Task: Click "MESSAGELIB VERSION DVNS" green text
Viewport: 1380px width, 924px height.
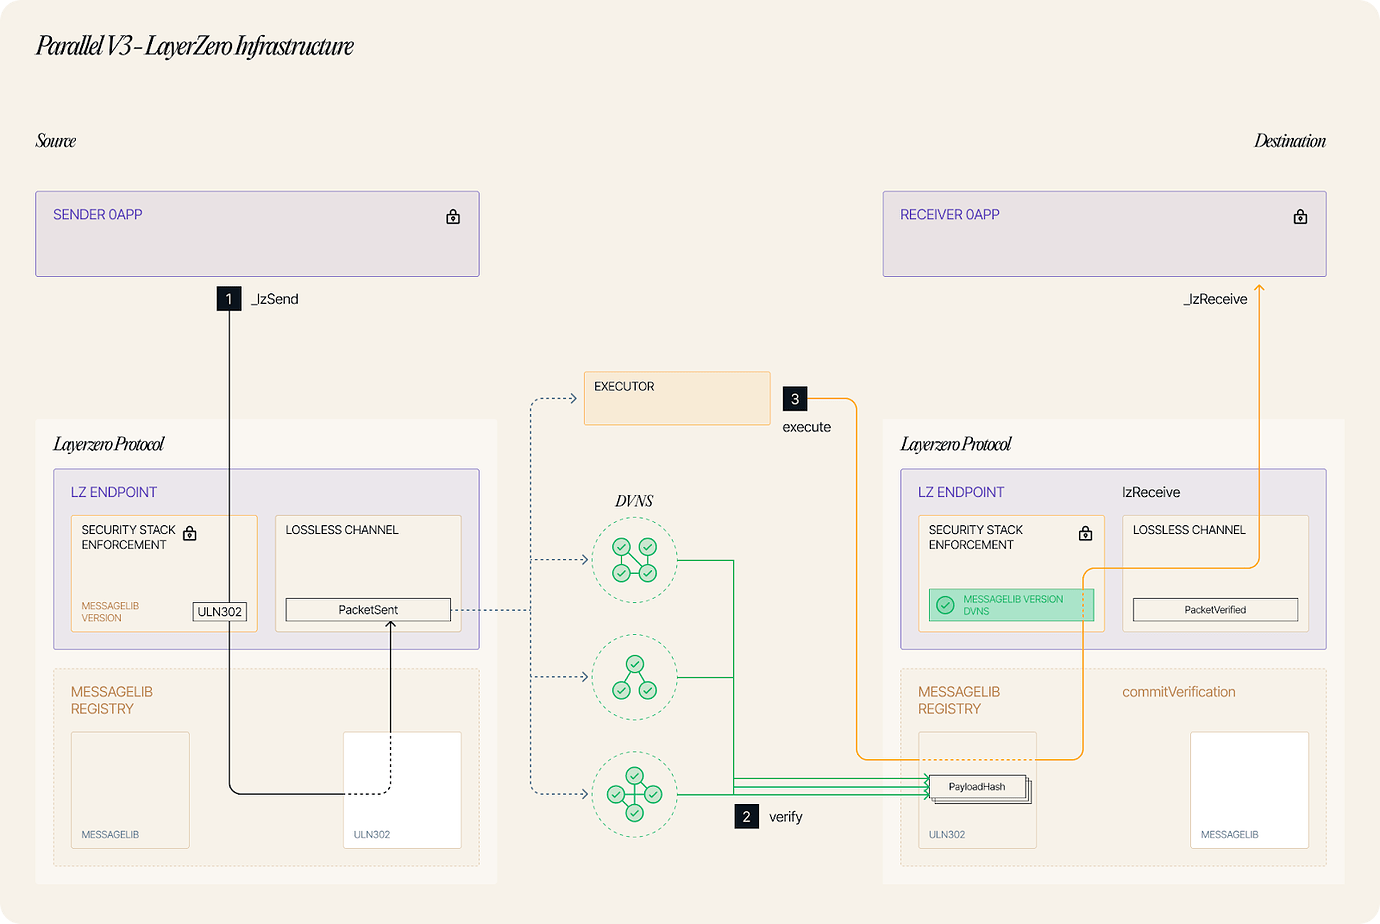Action: point(1013,605)
